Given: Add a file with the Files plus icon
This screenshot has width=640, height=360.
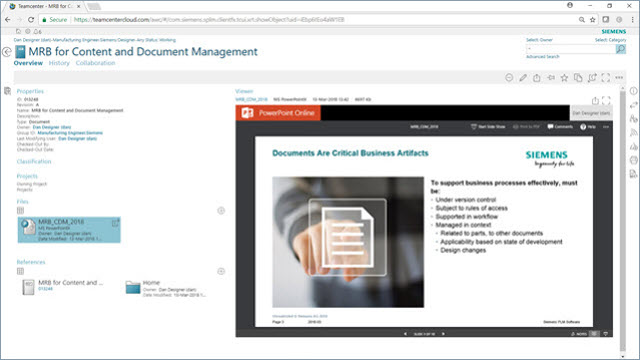Looking at the screenshot, I should pos(221,211).
